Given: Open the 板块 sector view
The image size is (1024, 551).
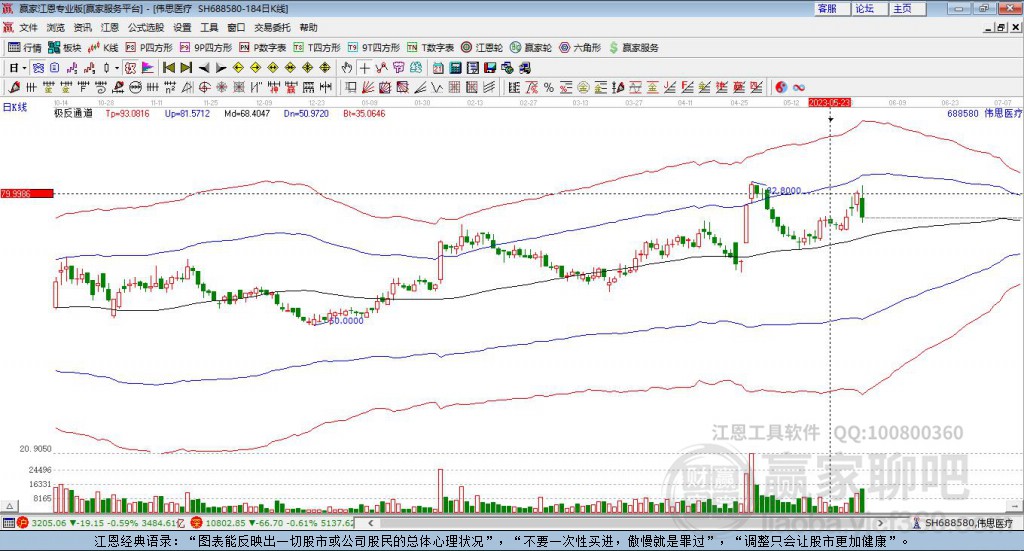Looking at the screenshot, I should point(64,48).
